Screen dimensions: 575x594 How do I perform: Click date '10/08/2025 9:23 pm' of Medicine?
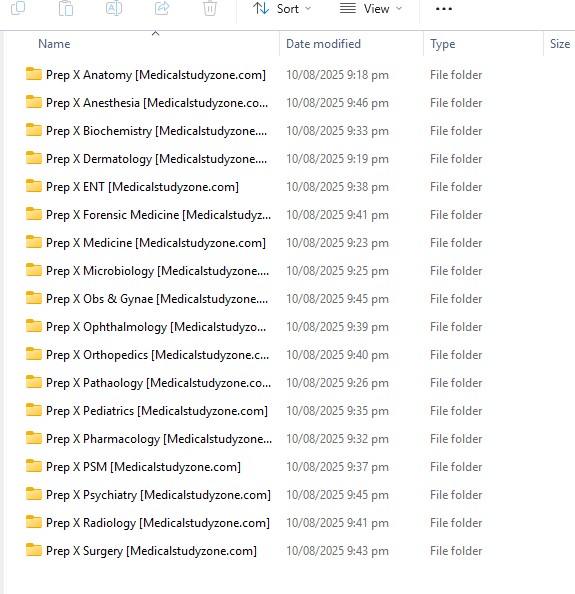coord(338,243)
